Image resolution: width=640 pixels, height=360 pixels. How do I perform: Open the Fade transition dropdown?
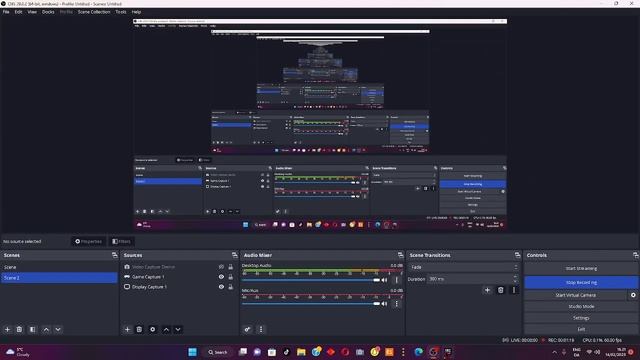click(463, 267)
